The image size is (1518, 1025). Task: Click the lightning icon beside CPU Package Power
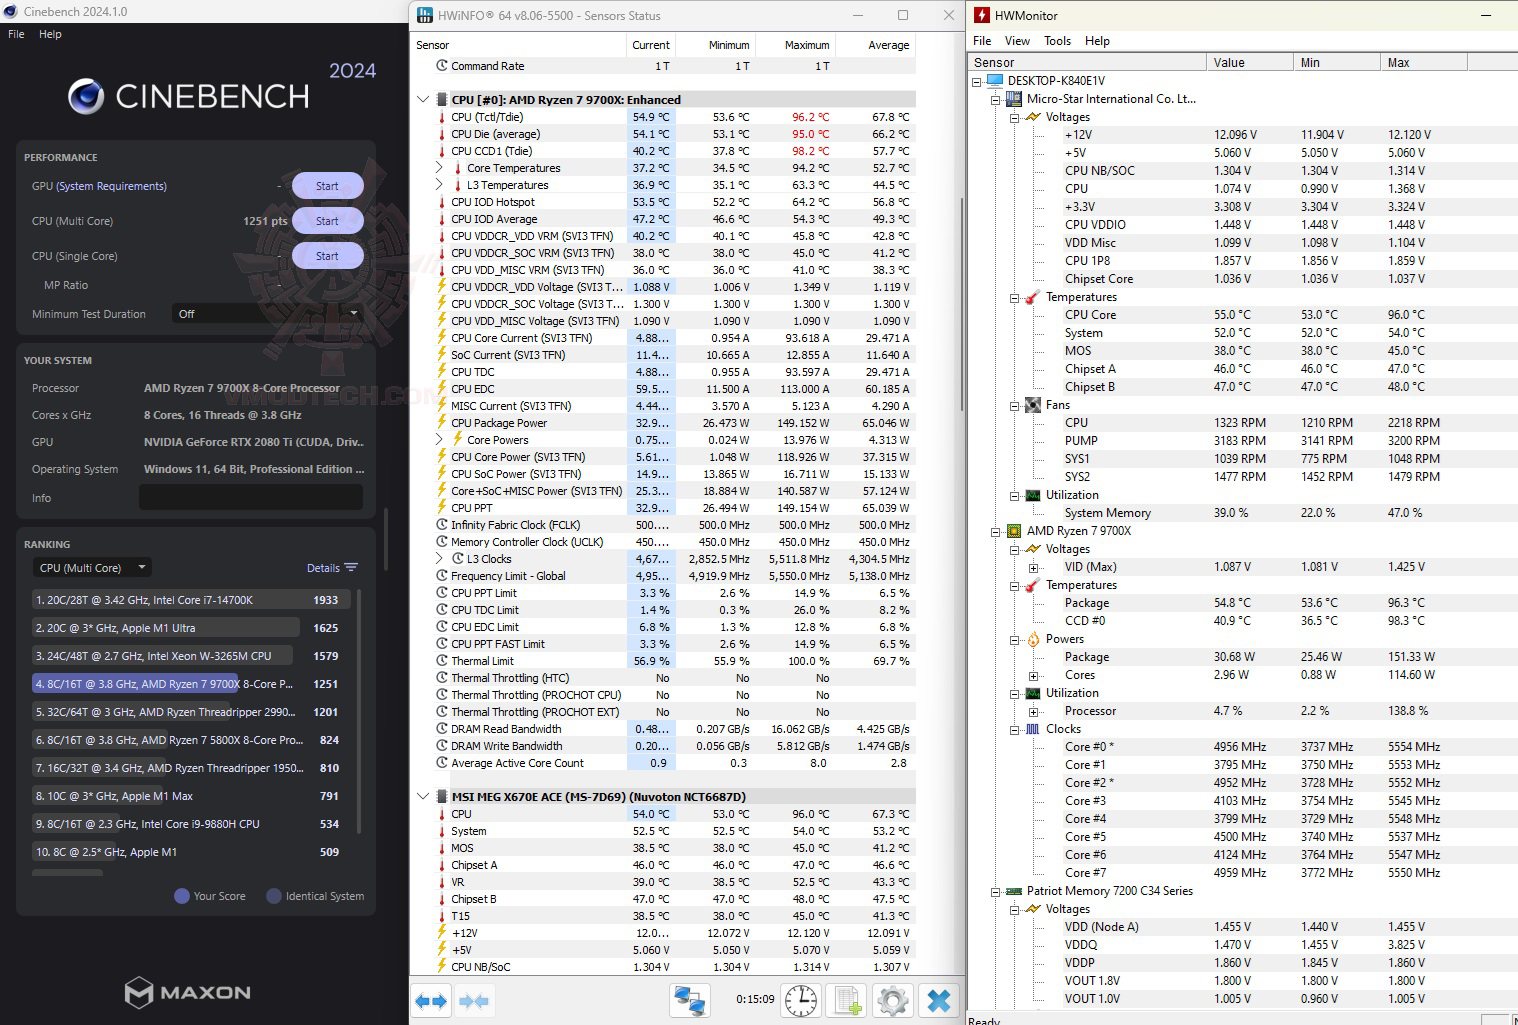pos(442,423)
